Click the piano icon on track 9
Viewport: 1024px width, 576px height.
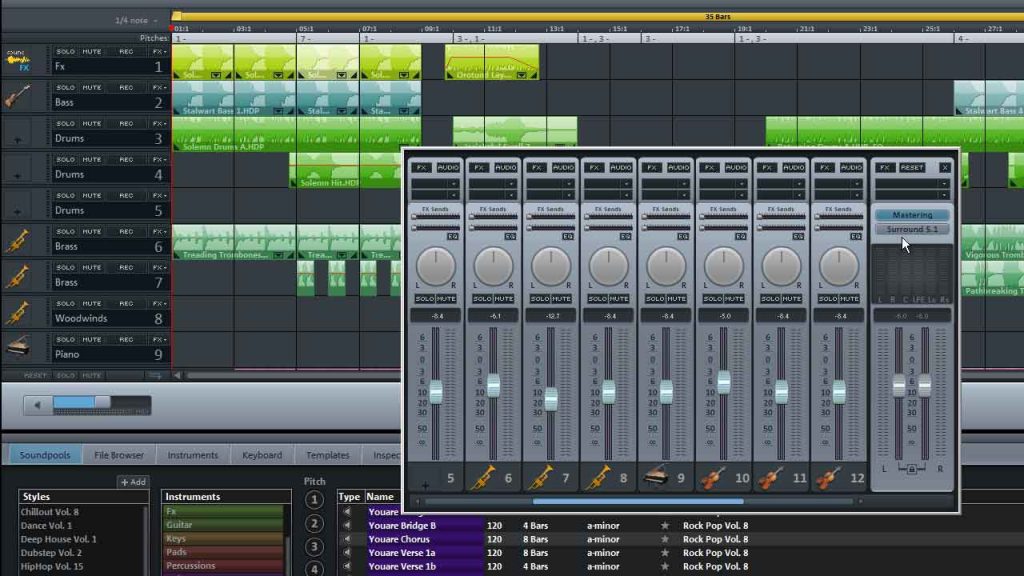click(16, 349)
